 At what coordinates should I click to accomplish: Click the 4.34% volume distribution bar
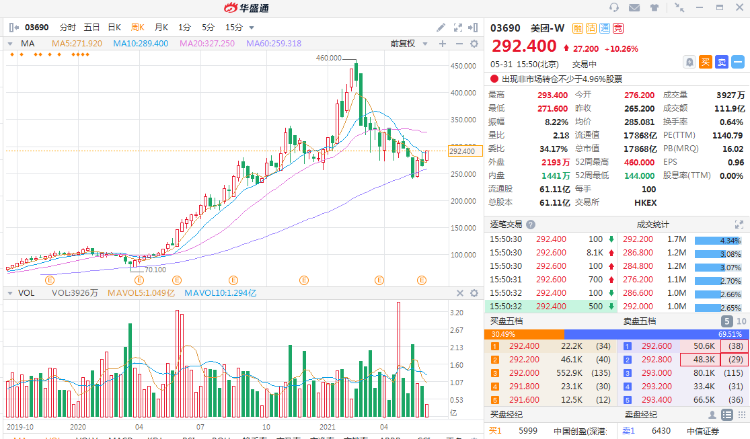coord(718,240)
